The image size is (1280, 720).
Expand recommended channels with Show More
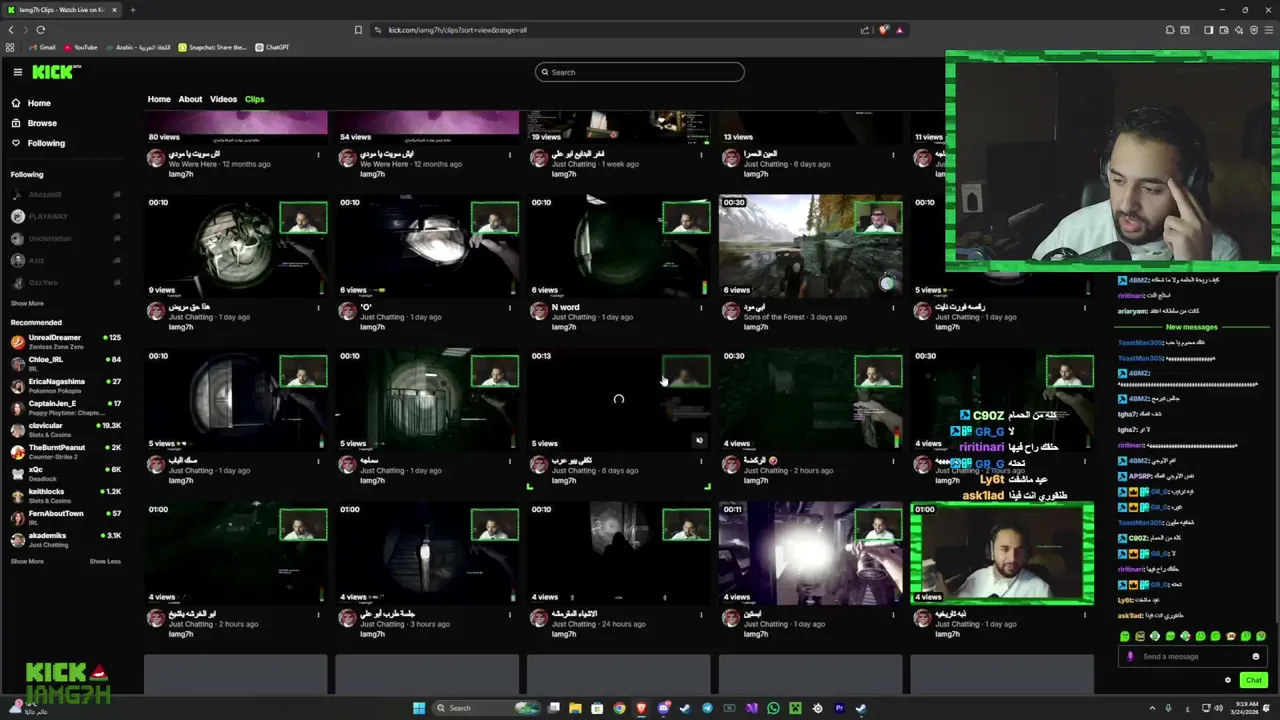click(x=27, y=561)
